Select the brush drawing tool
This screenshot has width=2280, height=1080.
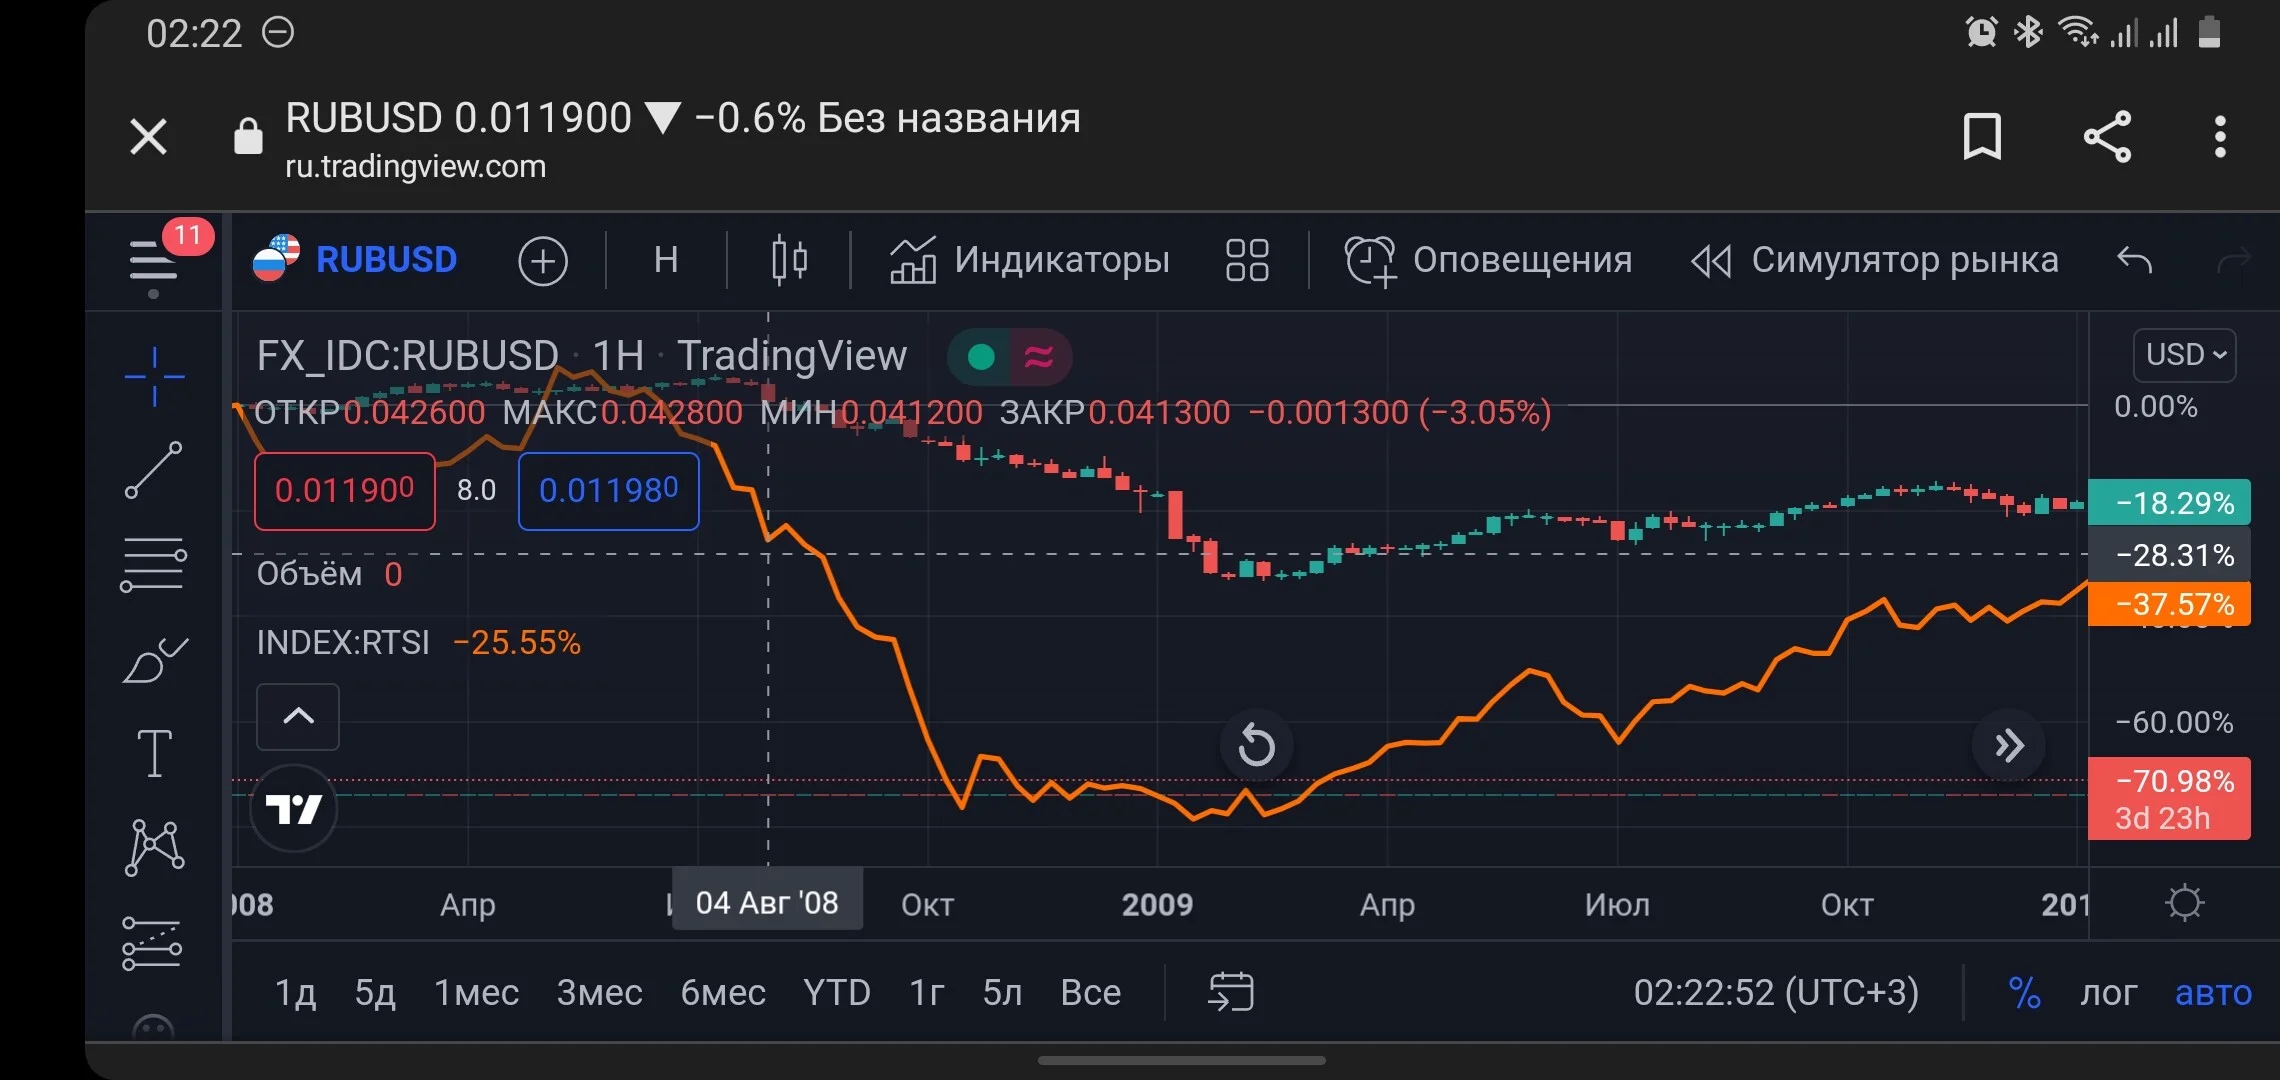(x=154, y=660)
